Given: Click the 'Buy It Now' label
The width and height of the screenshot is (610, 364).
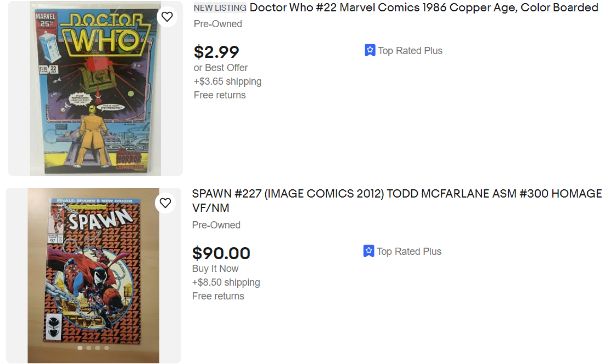Looking at the screenshot, I should tap(215, 269).
